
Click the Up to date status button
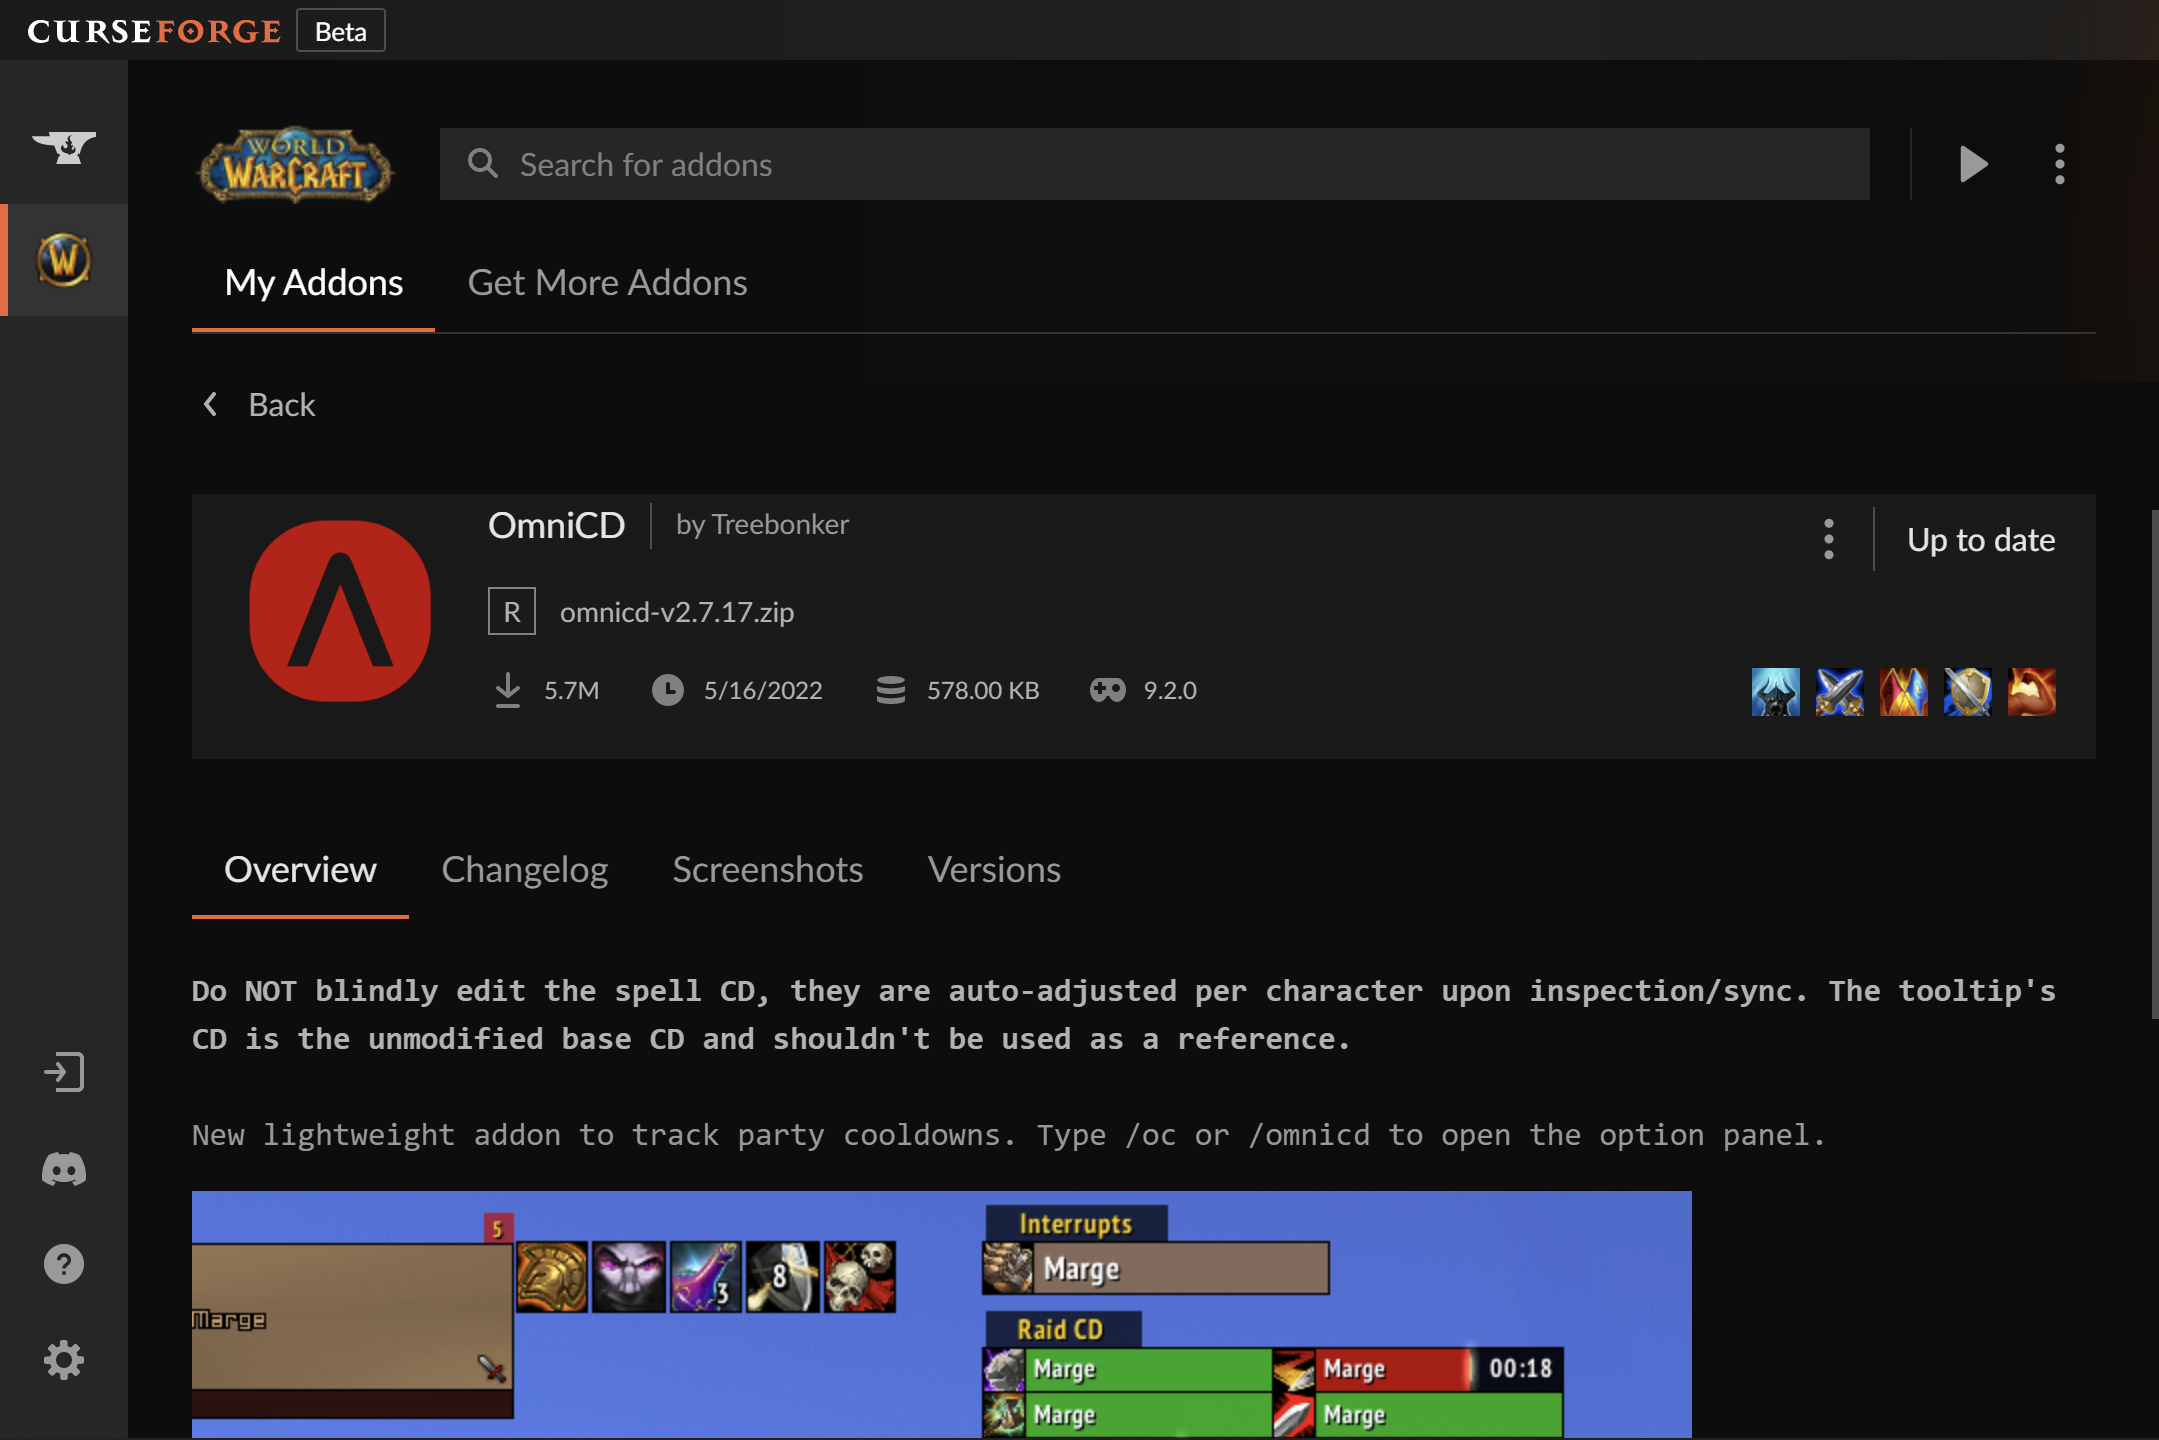[x=1981, y=540]
